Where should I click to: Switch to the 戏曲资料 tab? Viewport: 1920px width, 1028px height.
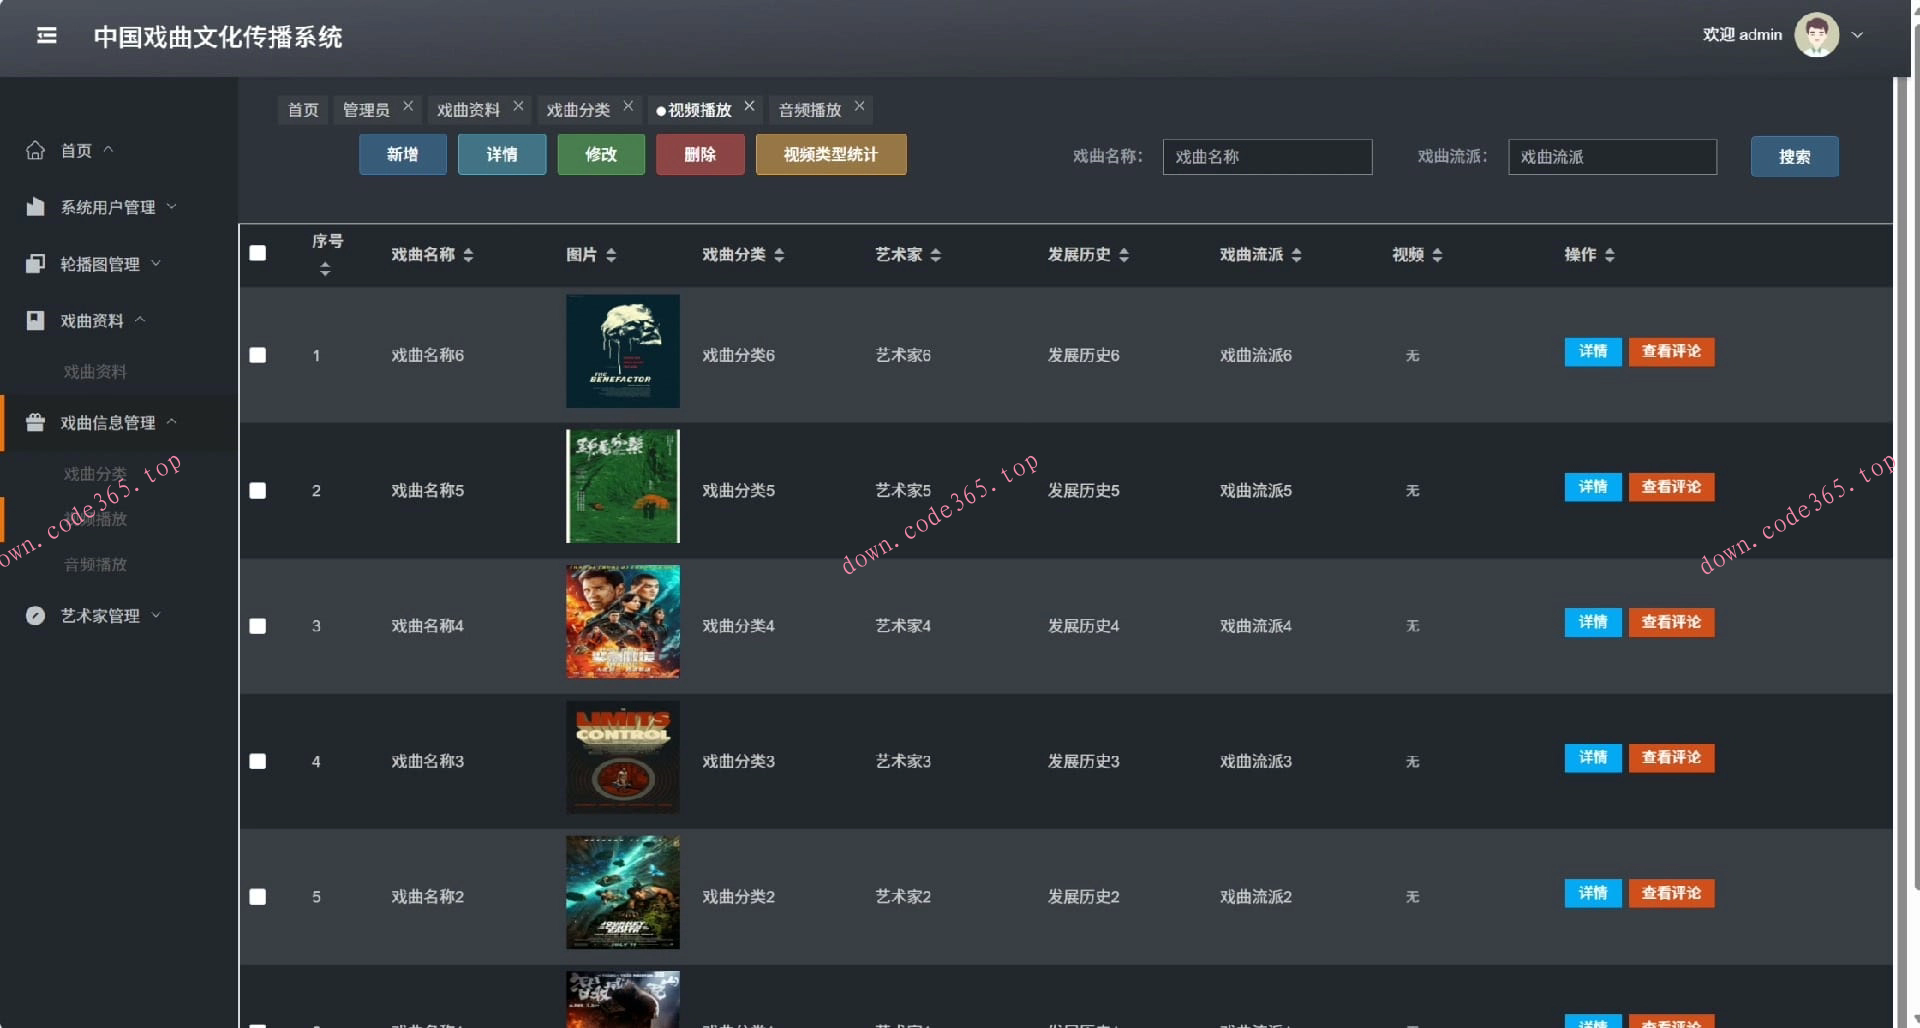(468, 110)
